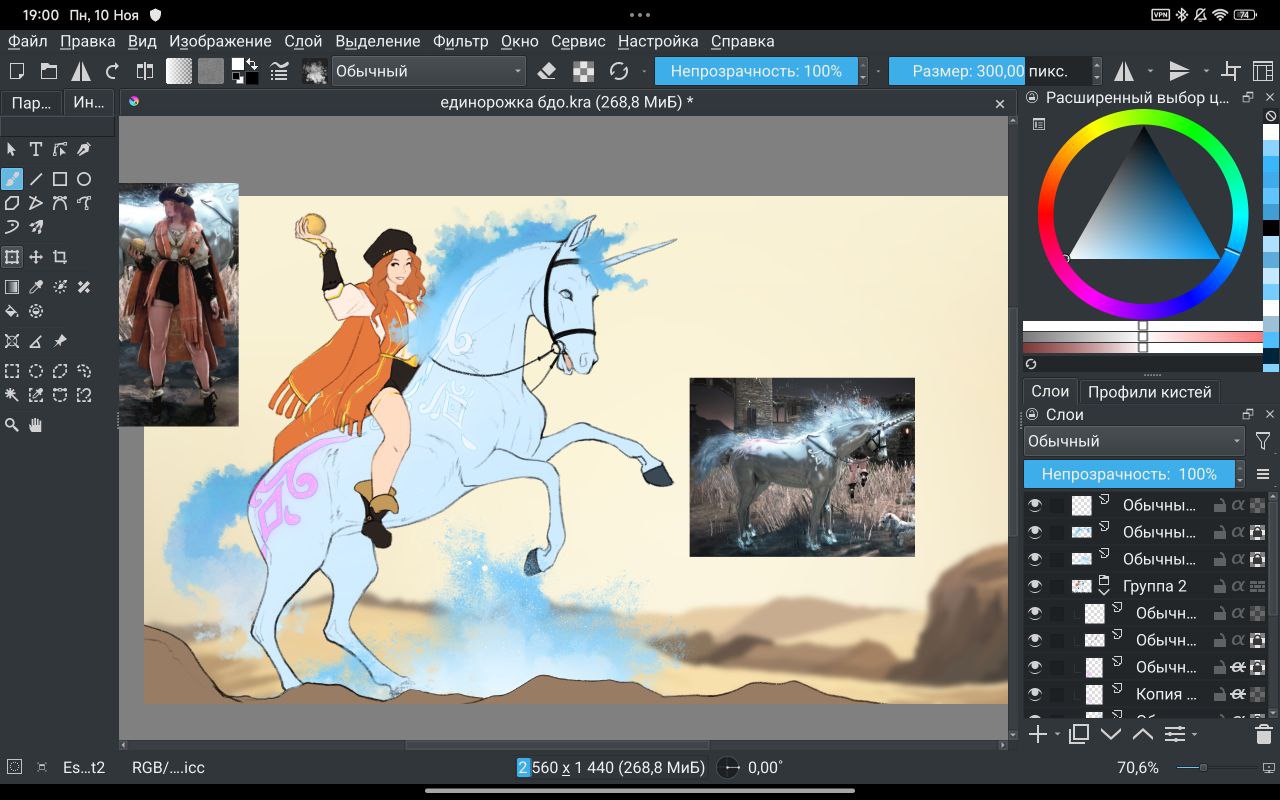Open the Фильтр menu

click(460, 41)
